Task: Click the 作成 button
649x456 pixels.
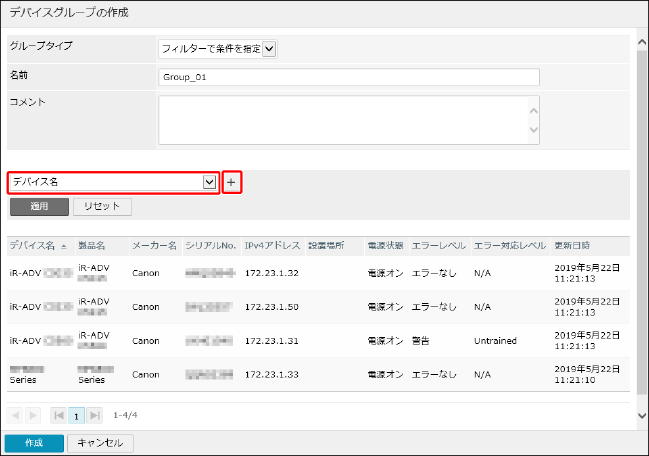Action: pyautogui.click(x=33, y=443)
